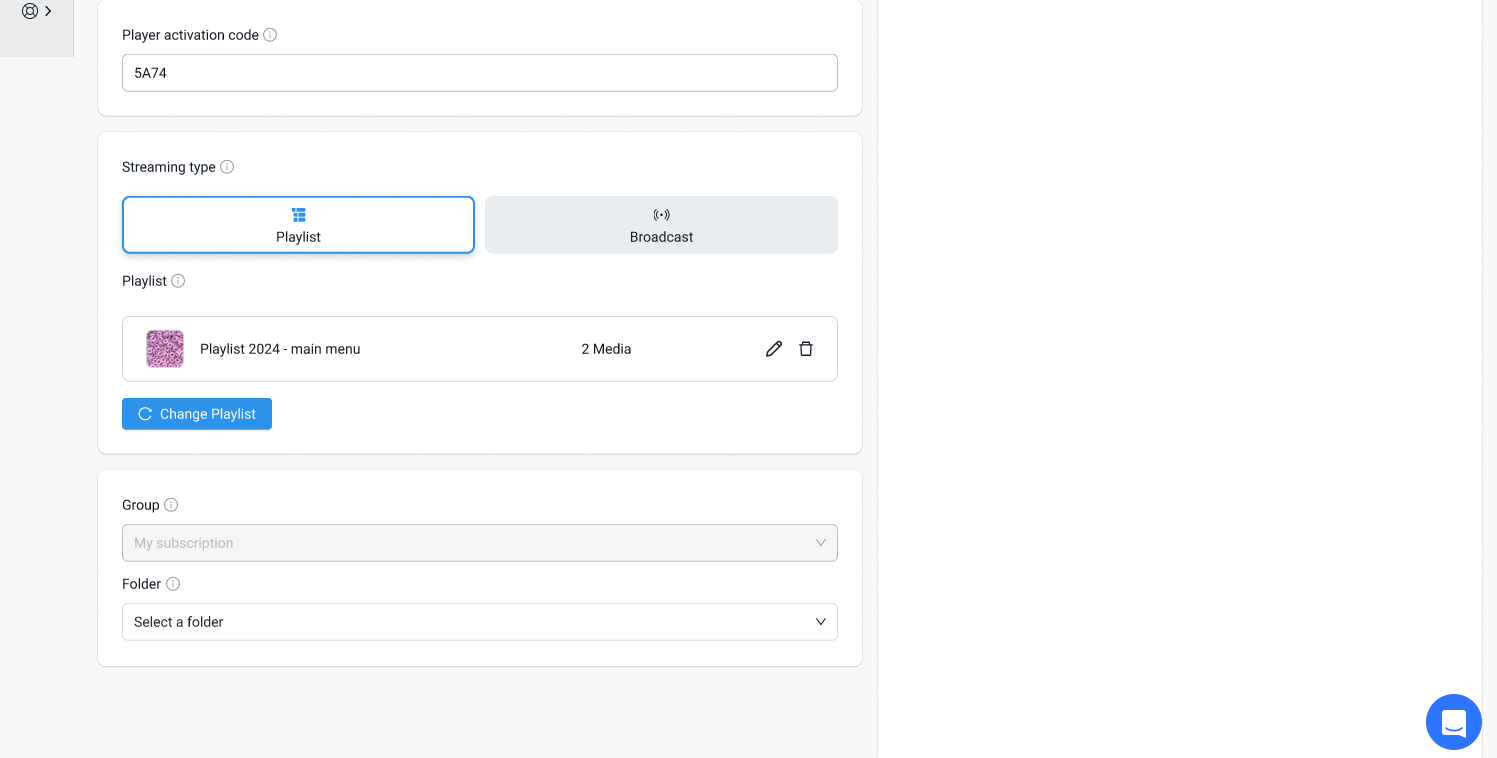
Task: Edit the playlist with the pencil icon
Action: coord(774,349)
